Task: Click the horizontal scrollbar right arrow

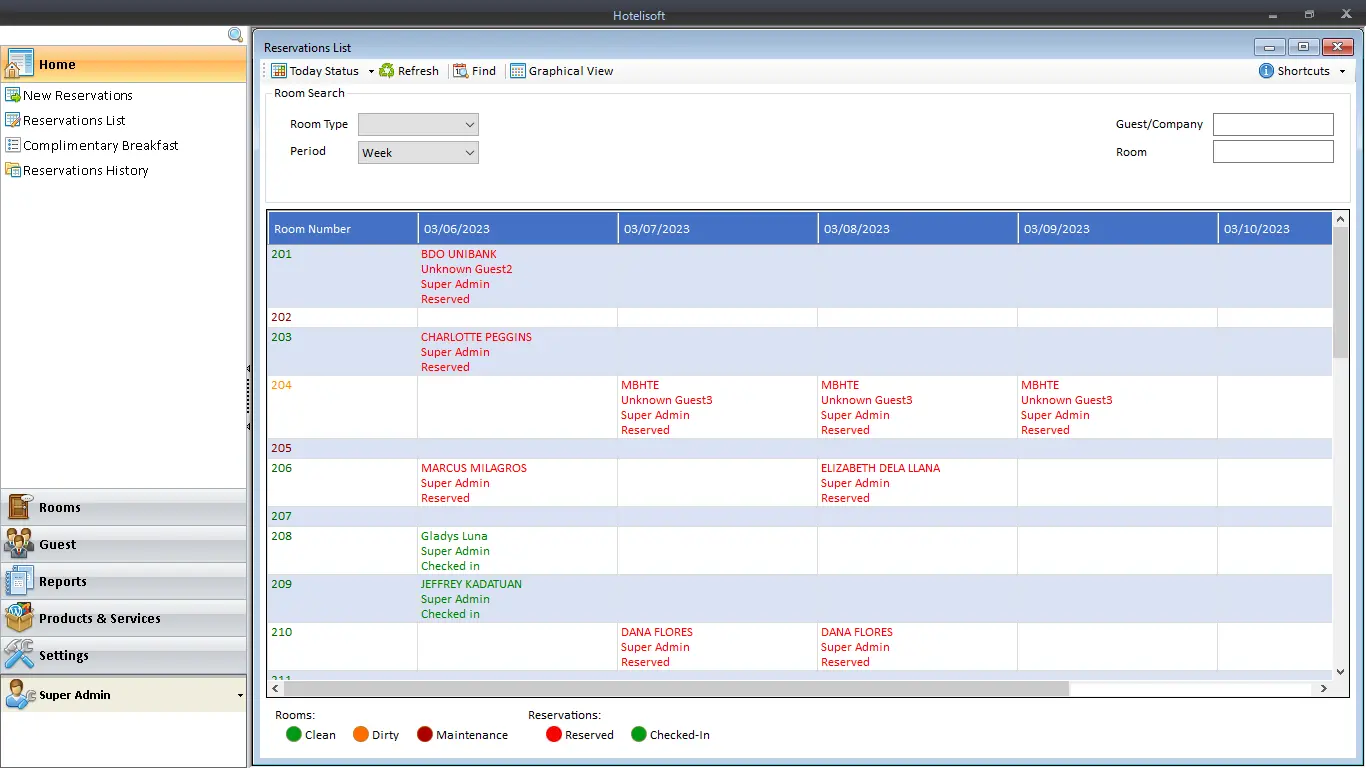Action: [x=1324, y=688]
